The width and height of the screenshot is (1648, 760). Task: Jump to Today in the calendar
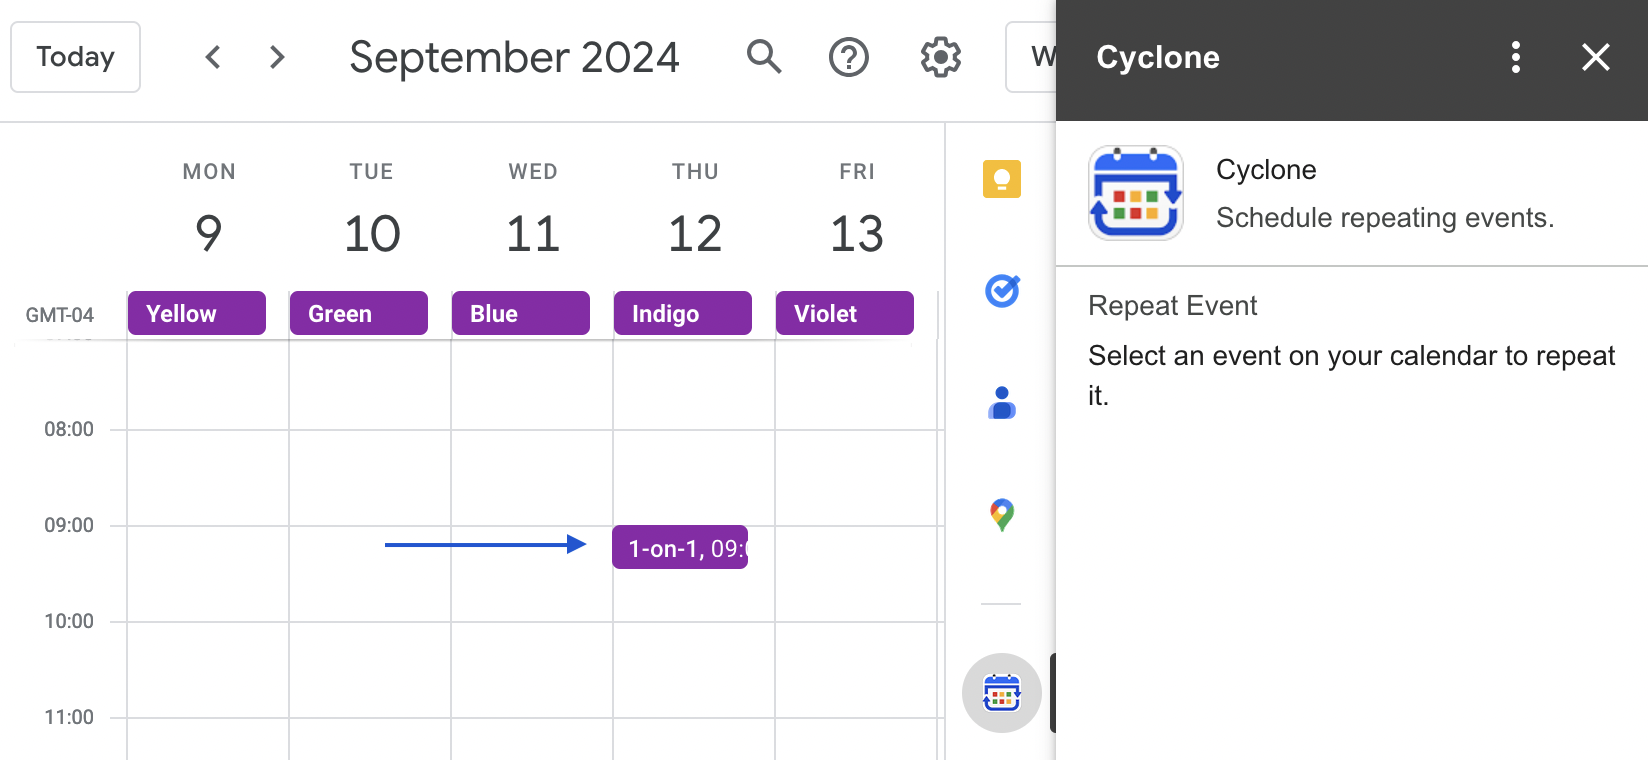coord(75,57)
